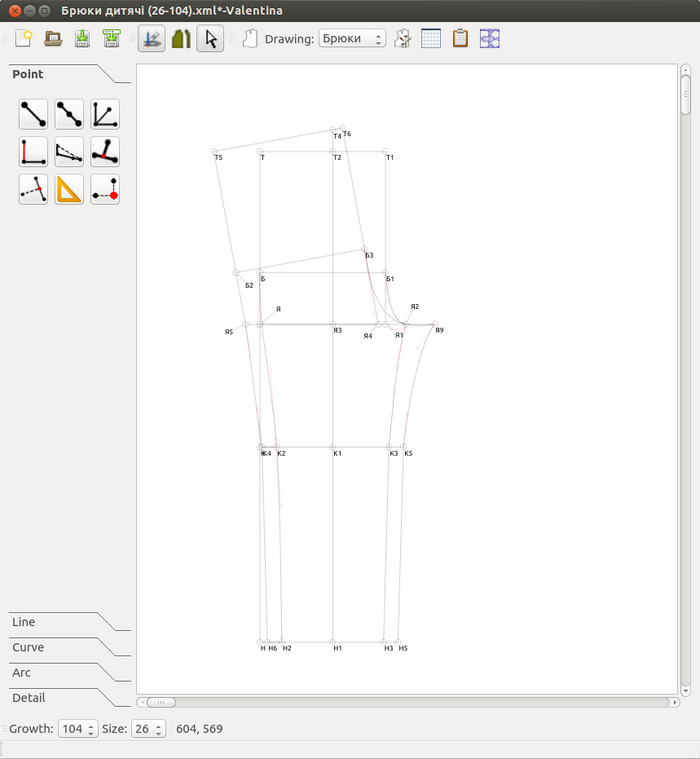700x759 pixels.
Task: Select point label K3 on the drawing
Action: coord(394,454)
